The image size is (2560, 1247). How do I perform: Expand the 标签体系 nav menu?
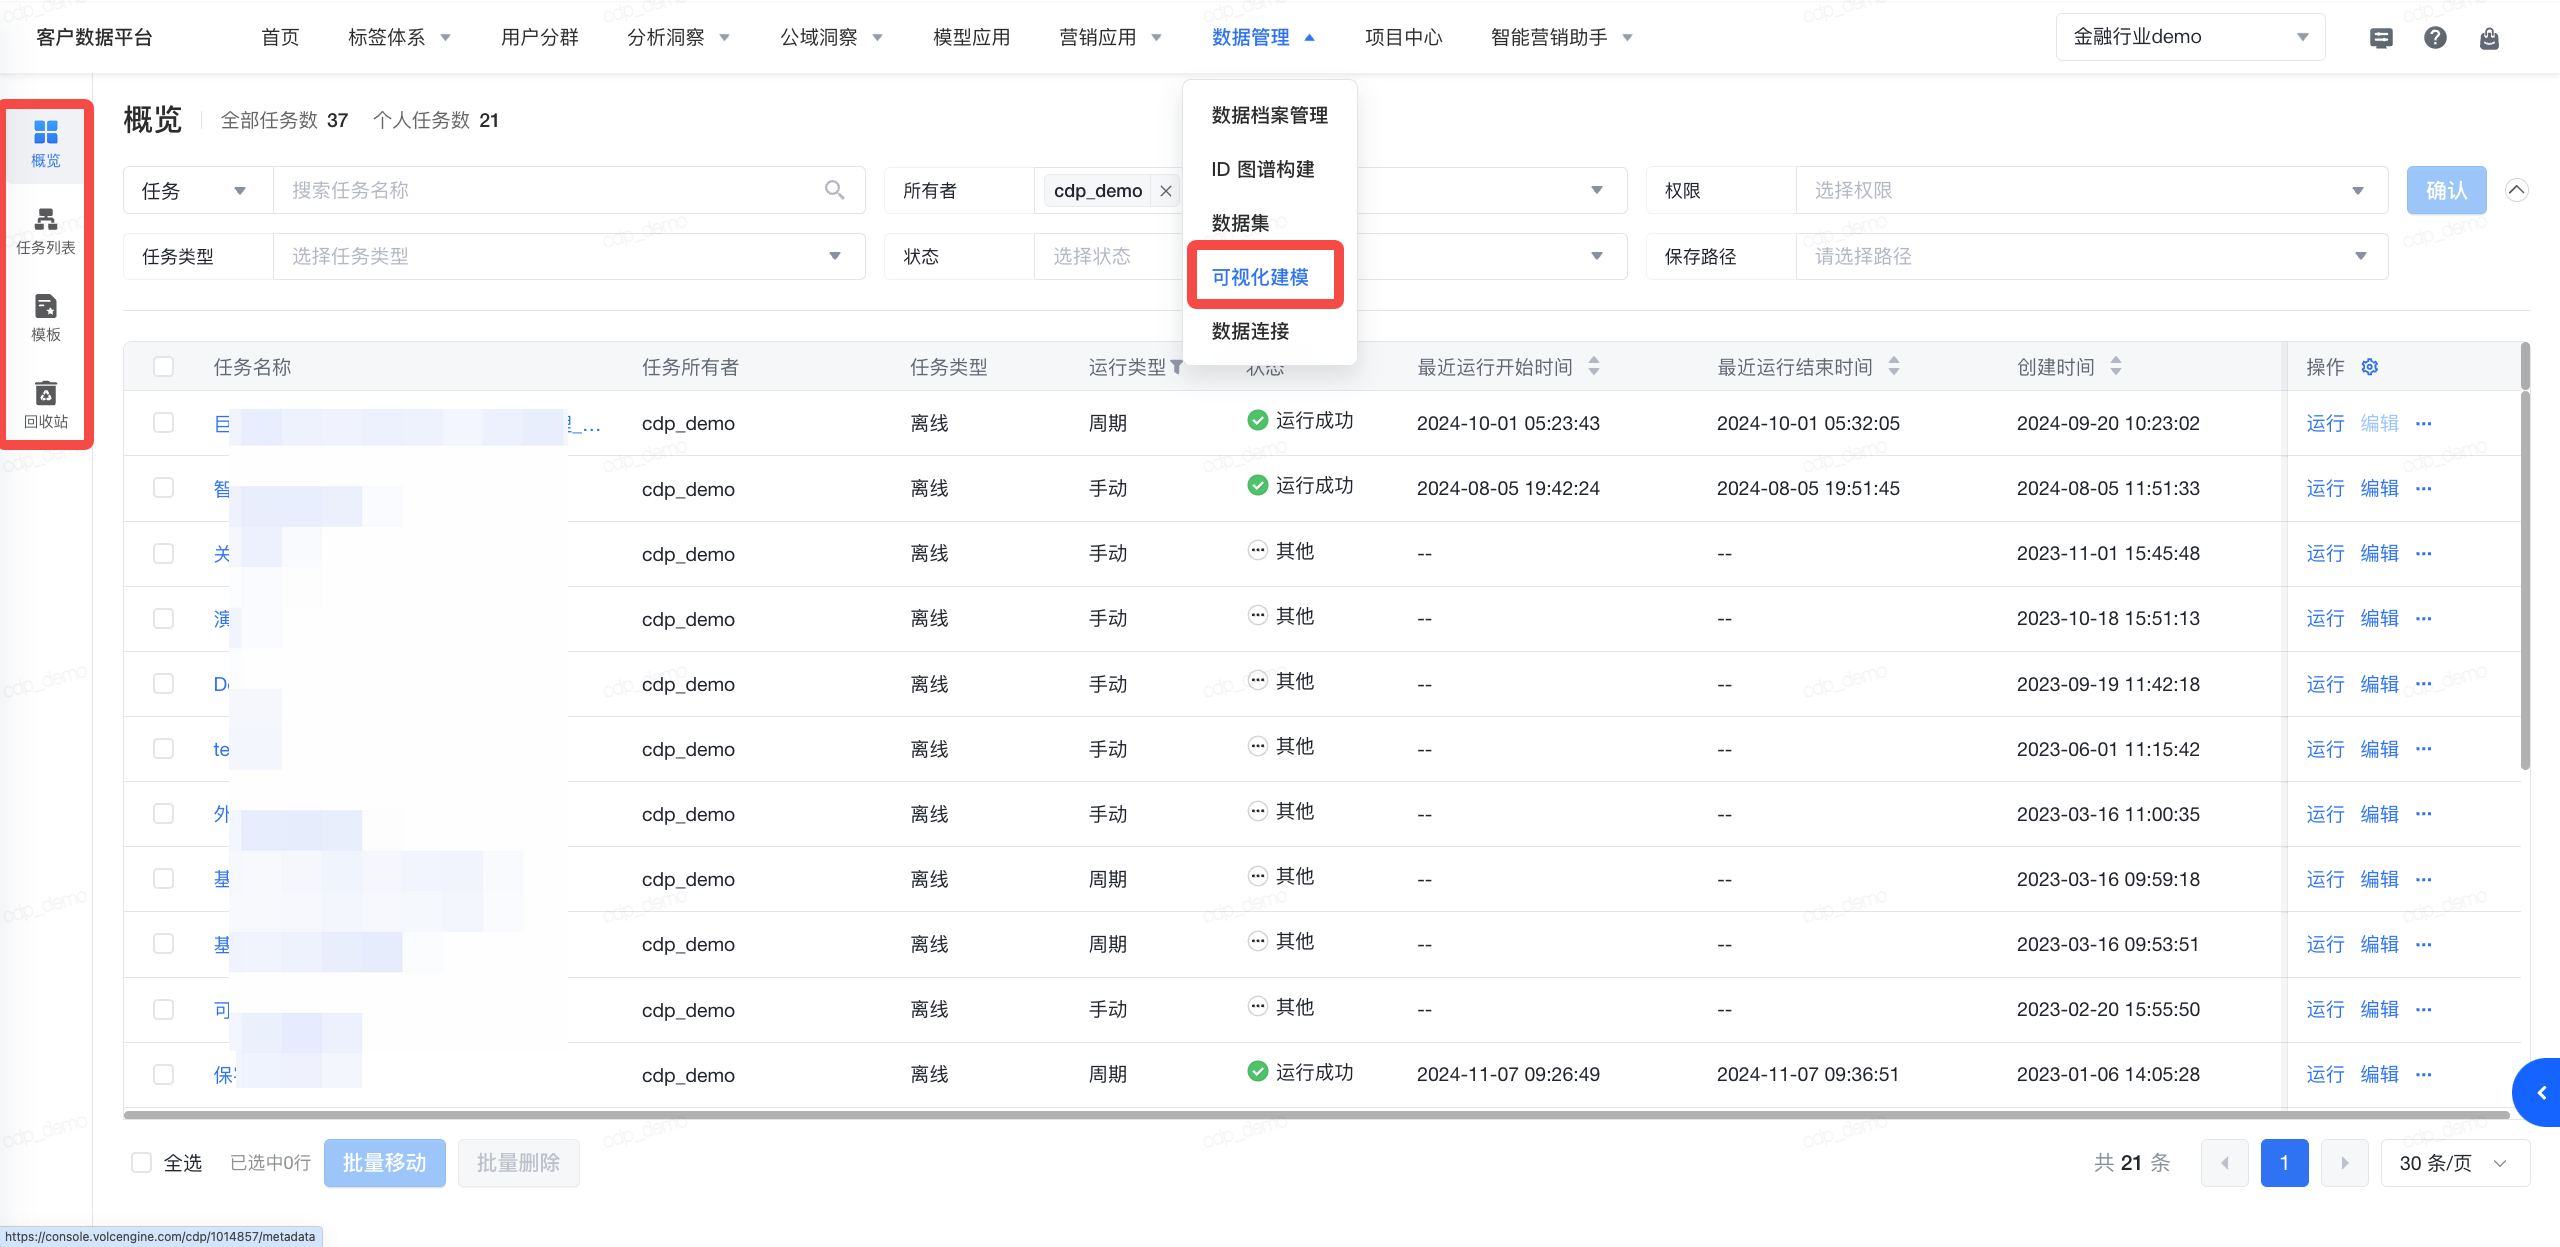[x=399, y=37]
